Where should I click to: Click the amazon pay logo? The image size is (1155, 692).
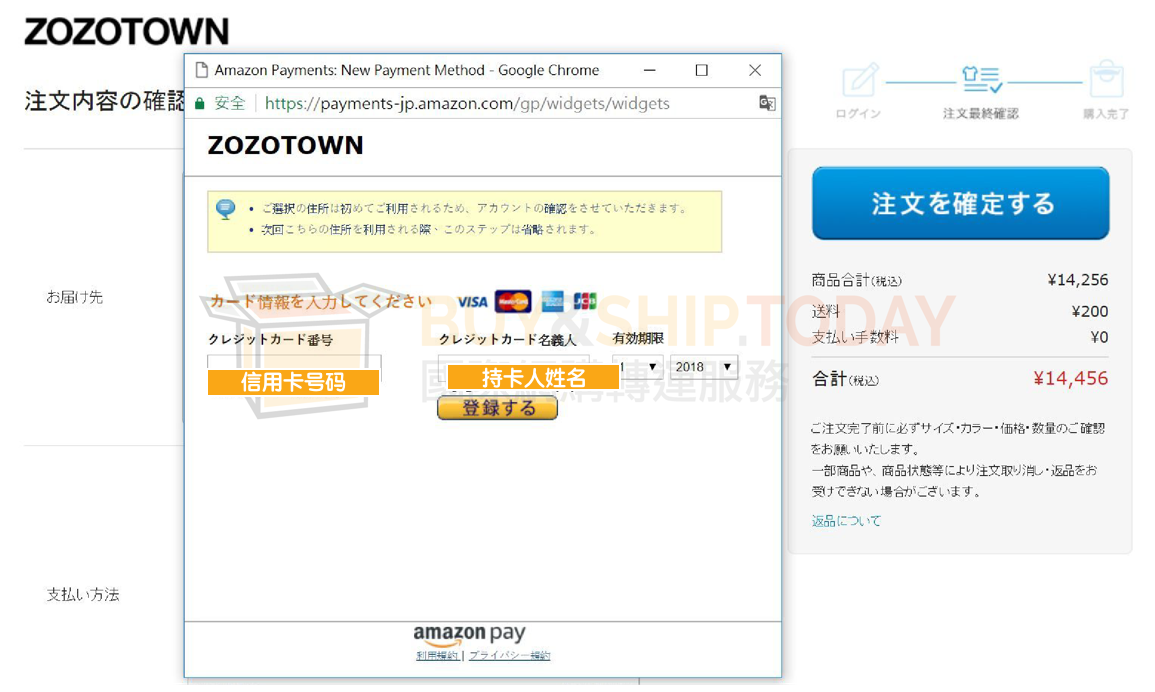469,635
